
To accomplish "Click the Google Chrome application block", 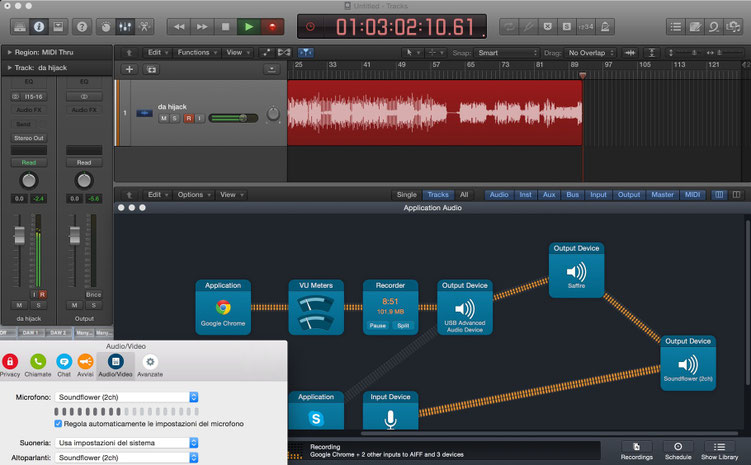I will [x=223, y=307].
